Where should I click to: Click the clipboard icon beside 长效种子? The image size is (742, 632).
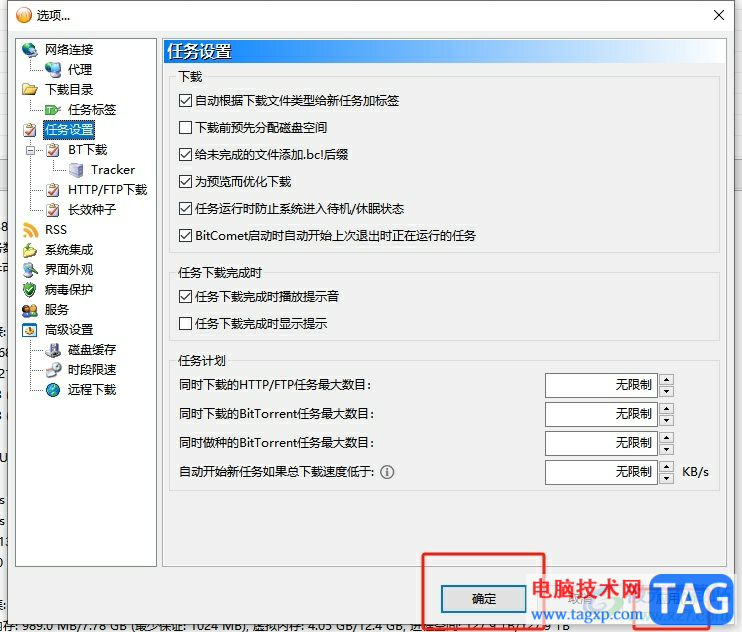pyautogui.click(x=53, y=210)
